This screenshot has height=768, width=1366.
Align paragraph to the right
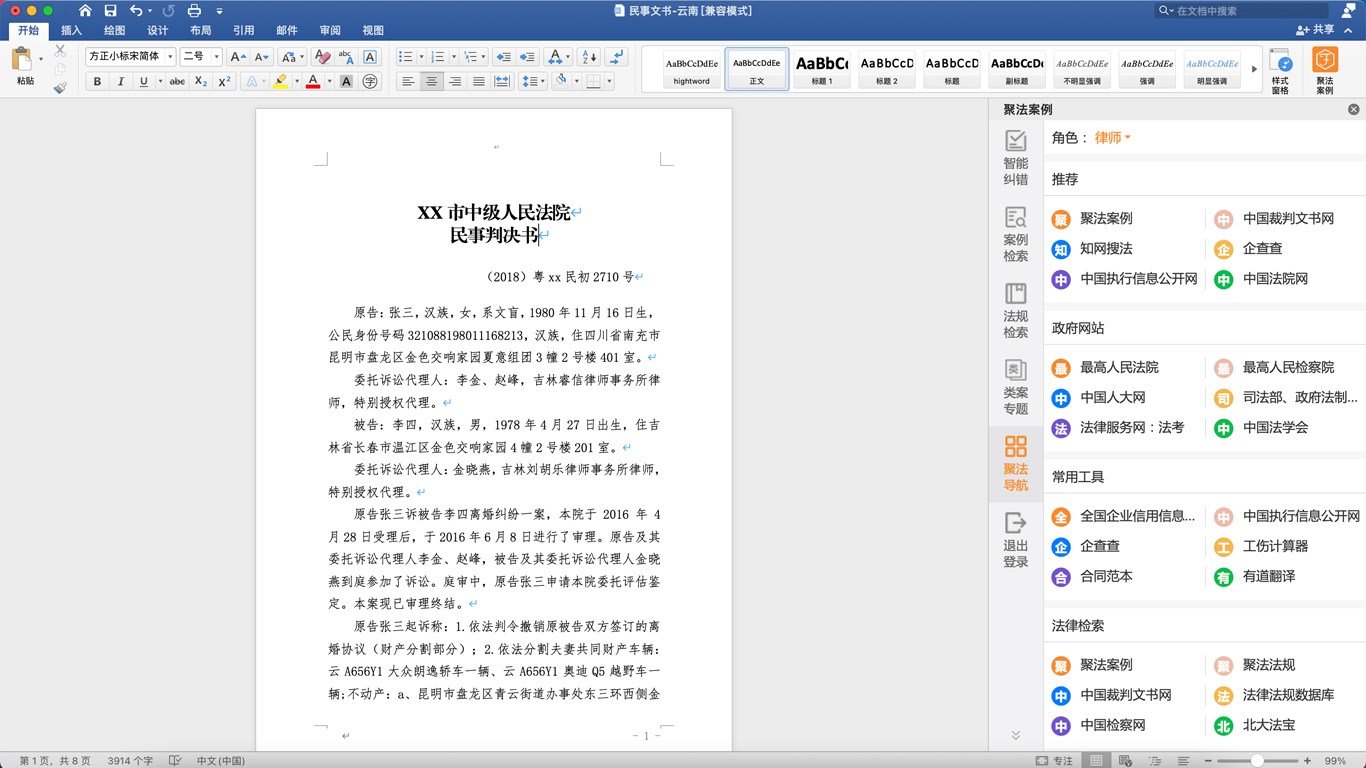pos(455,82)
